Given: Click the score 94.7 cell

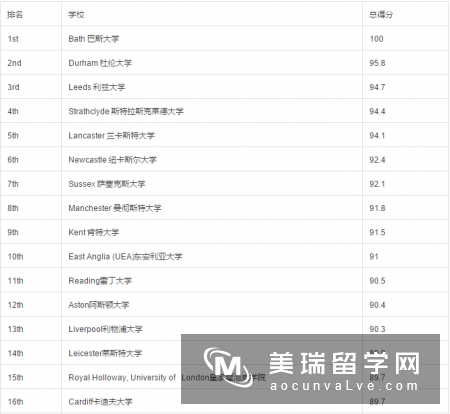Looking at the screenshot, I should [405, 87].
